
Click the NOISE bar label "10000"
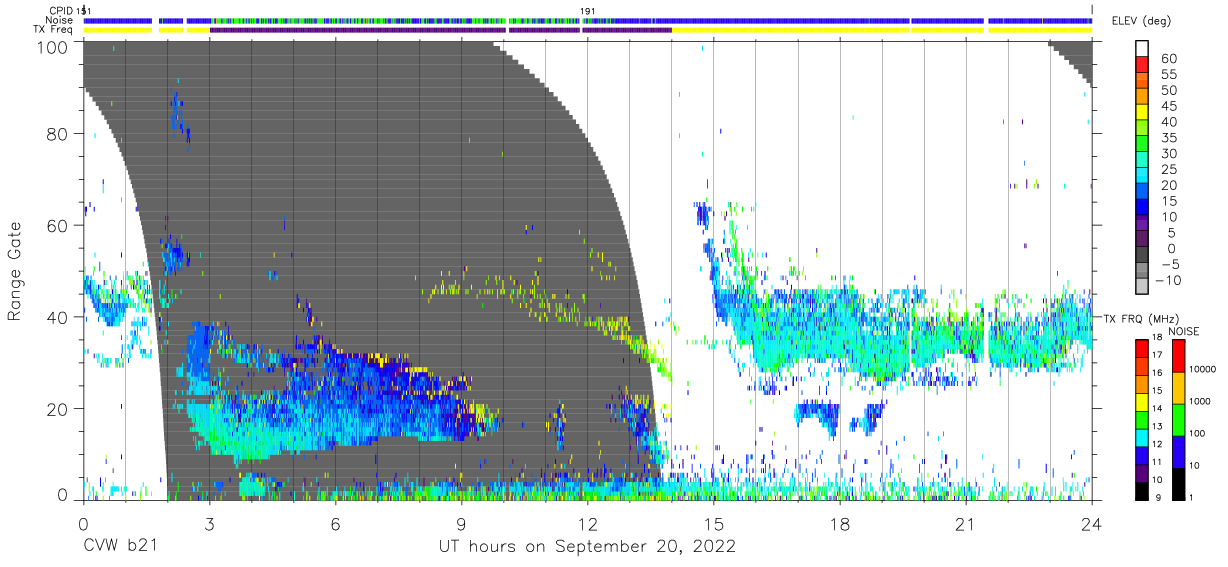(x=1204, y=370)
